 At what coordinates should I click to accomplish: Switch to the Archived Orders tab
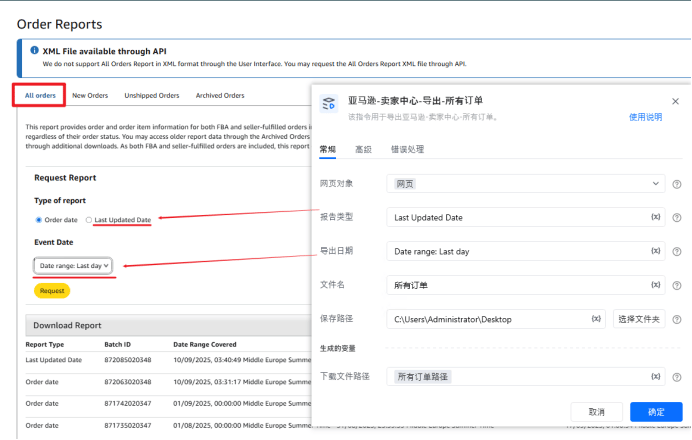(220, 95)
